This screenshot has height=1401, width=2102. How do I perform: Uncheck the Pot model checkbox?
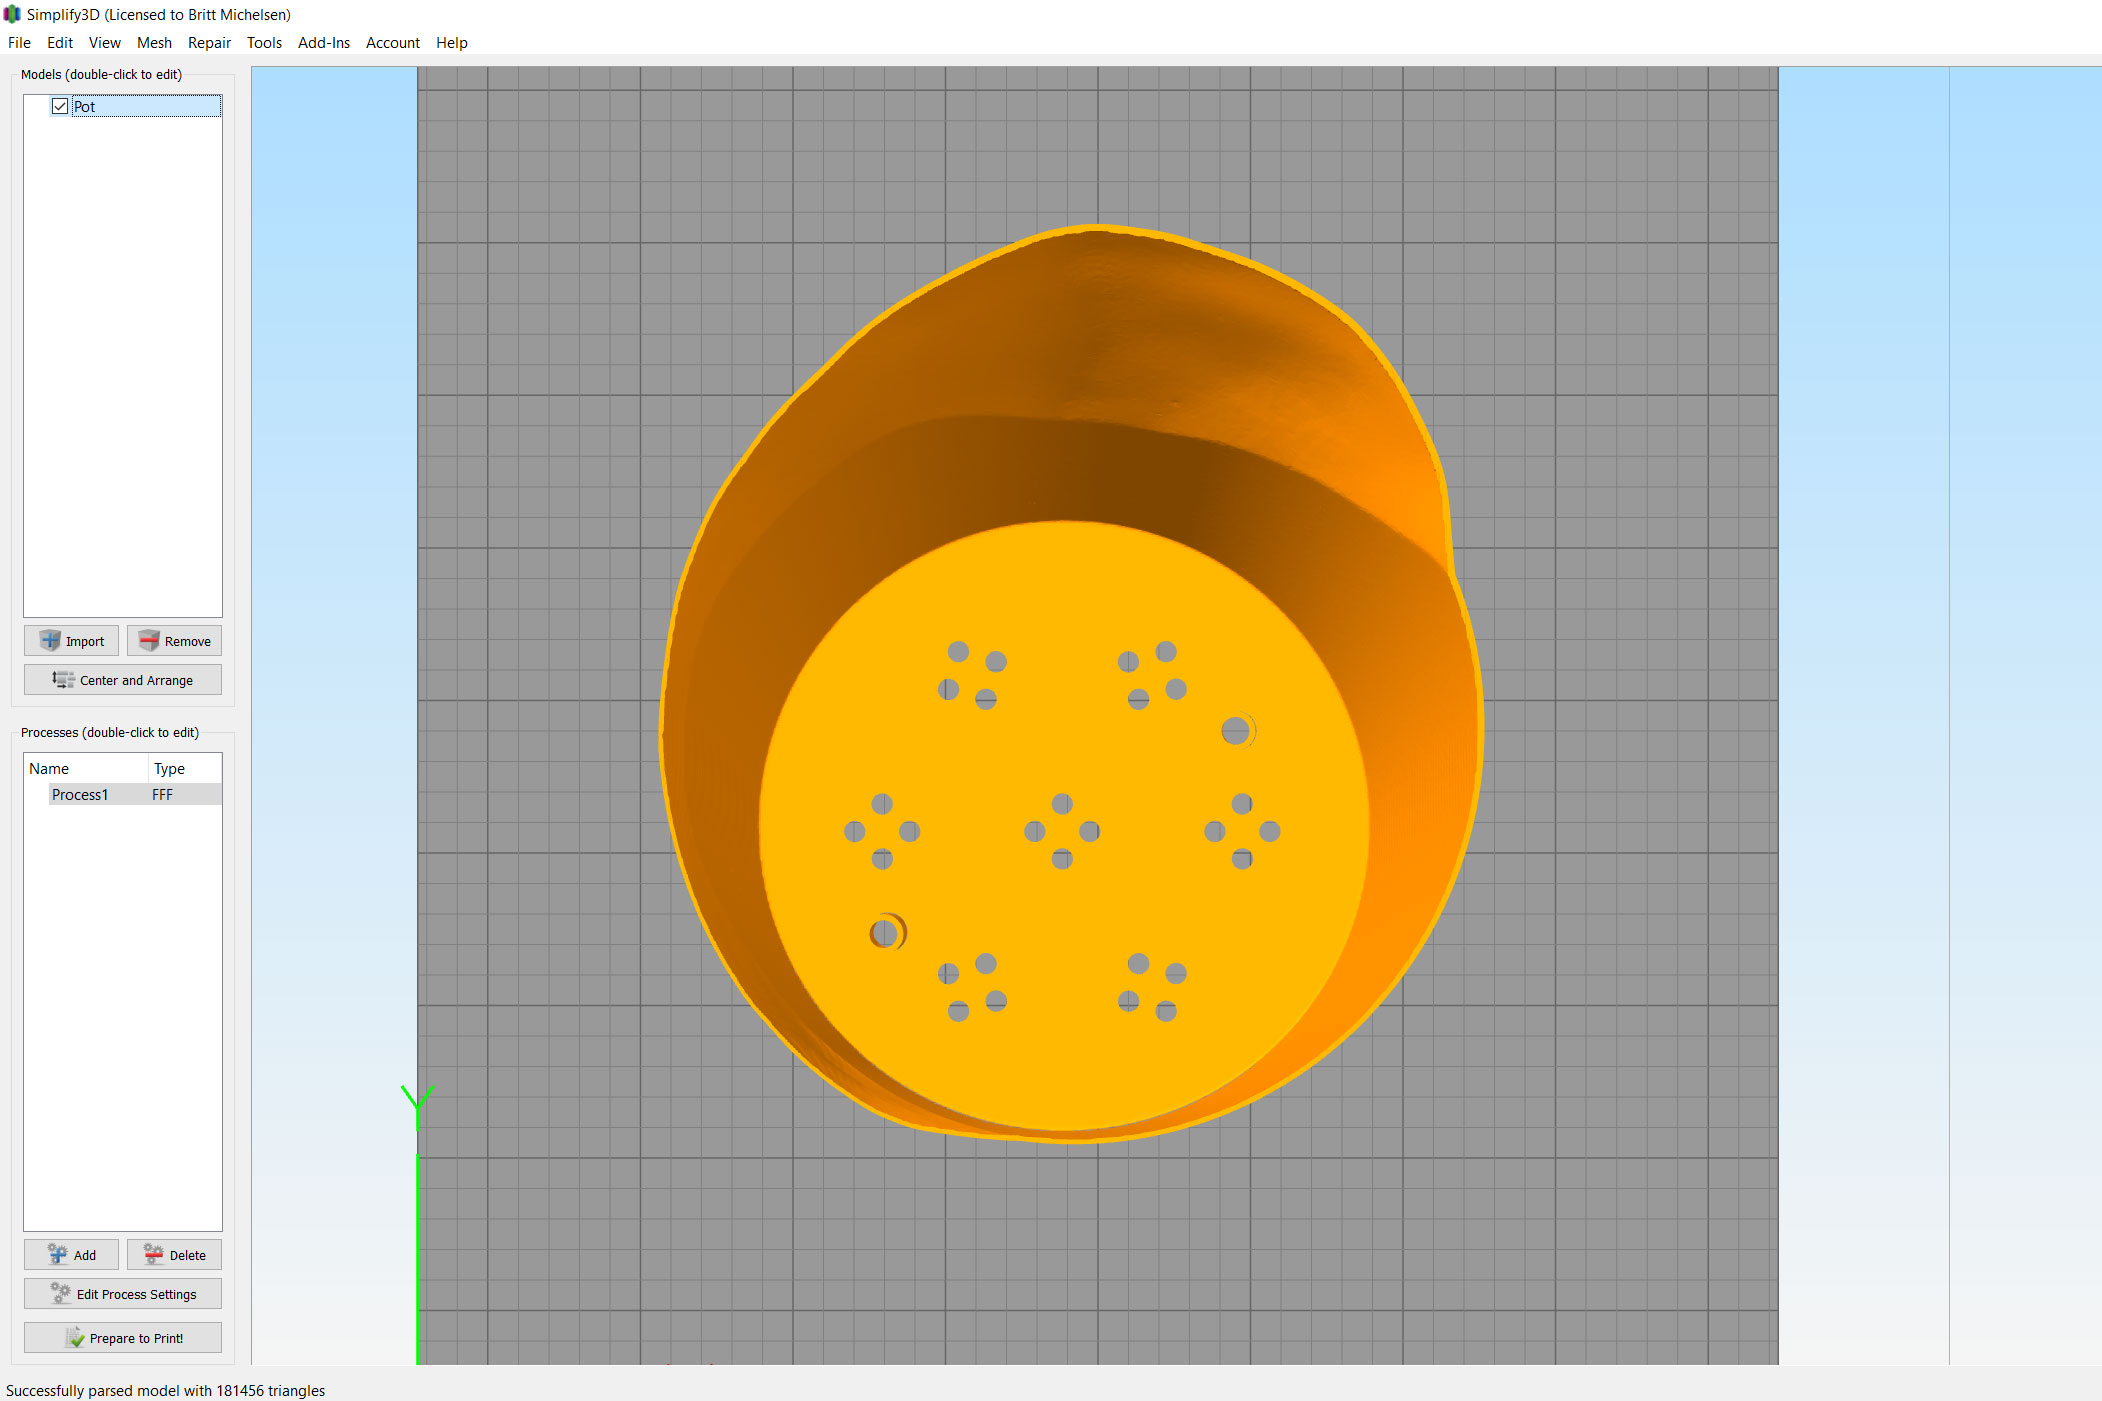[60, 106]
